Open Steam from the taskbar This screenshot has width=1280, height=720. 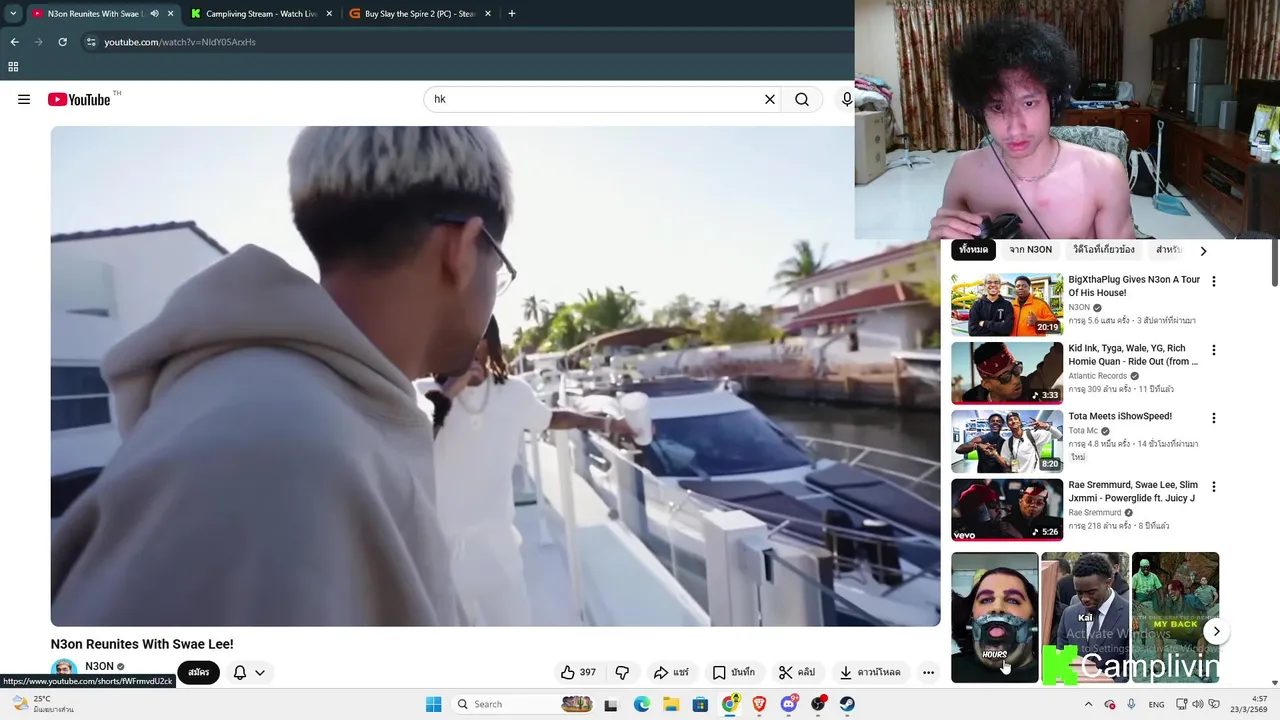click(x=847, y=704)
